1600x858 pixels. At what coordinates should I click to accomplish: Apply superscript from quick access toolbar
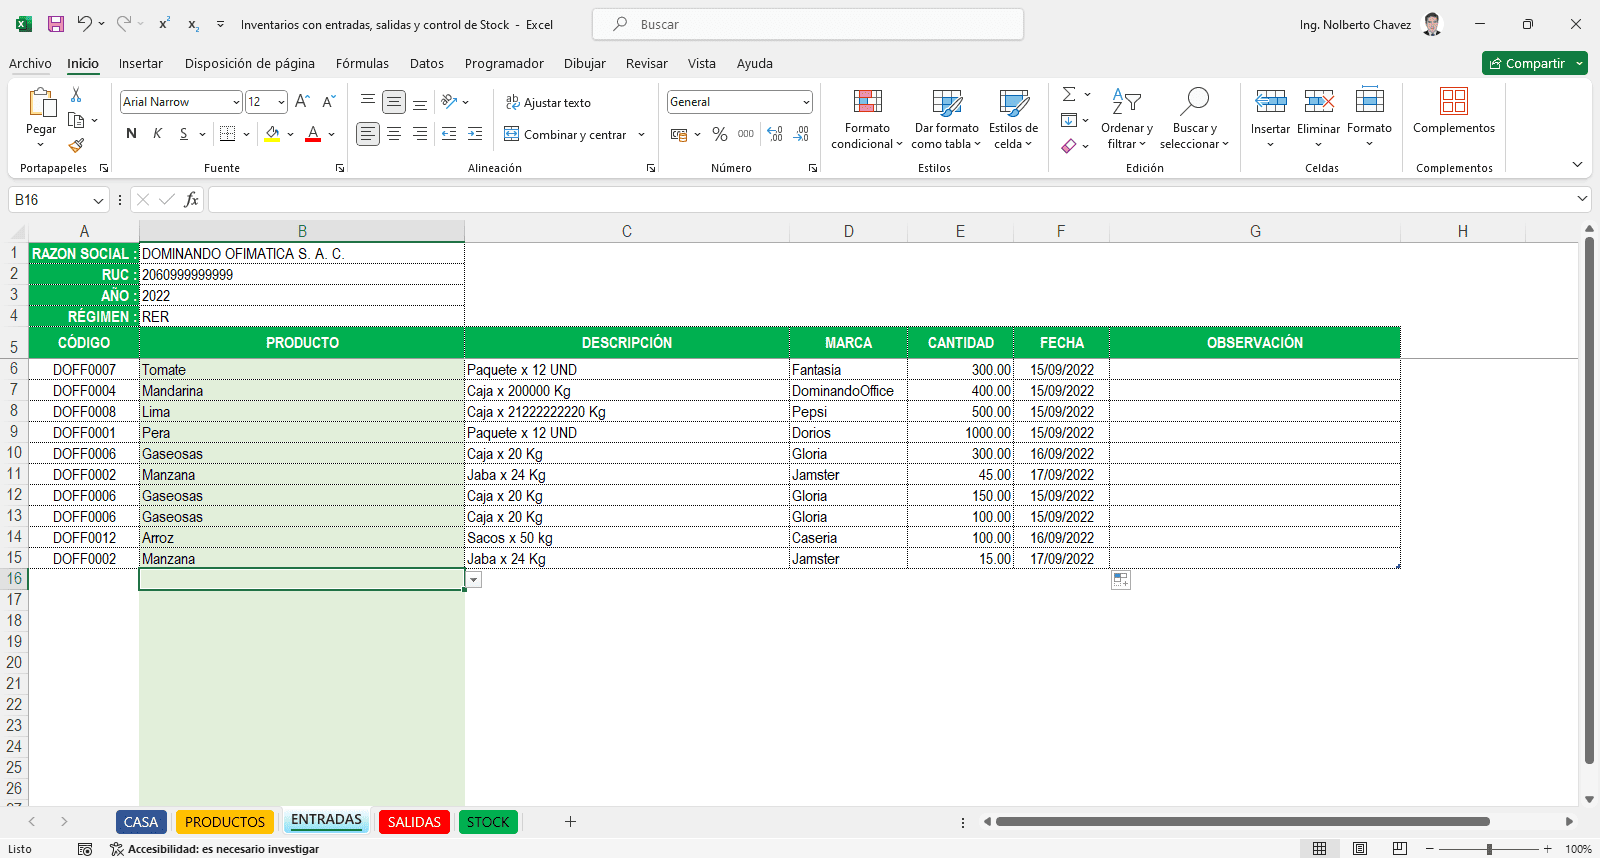(x=164, y=24)
